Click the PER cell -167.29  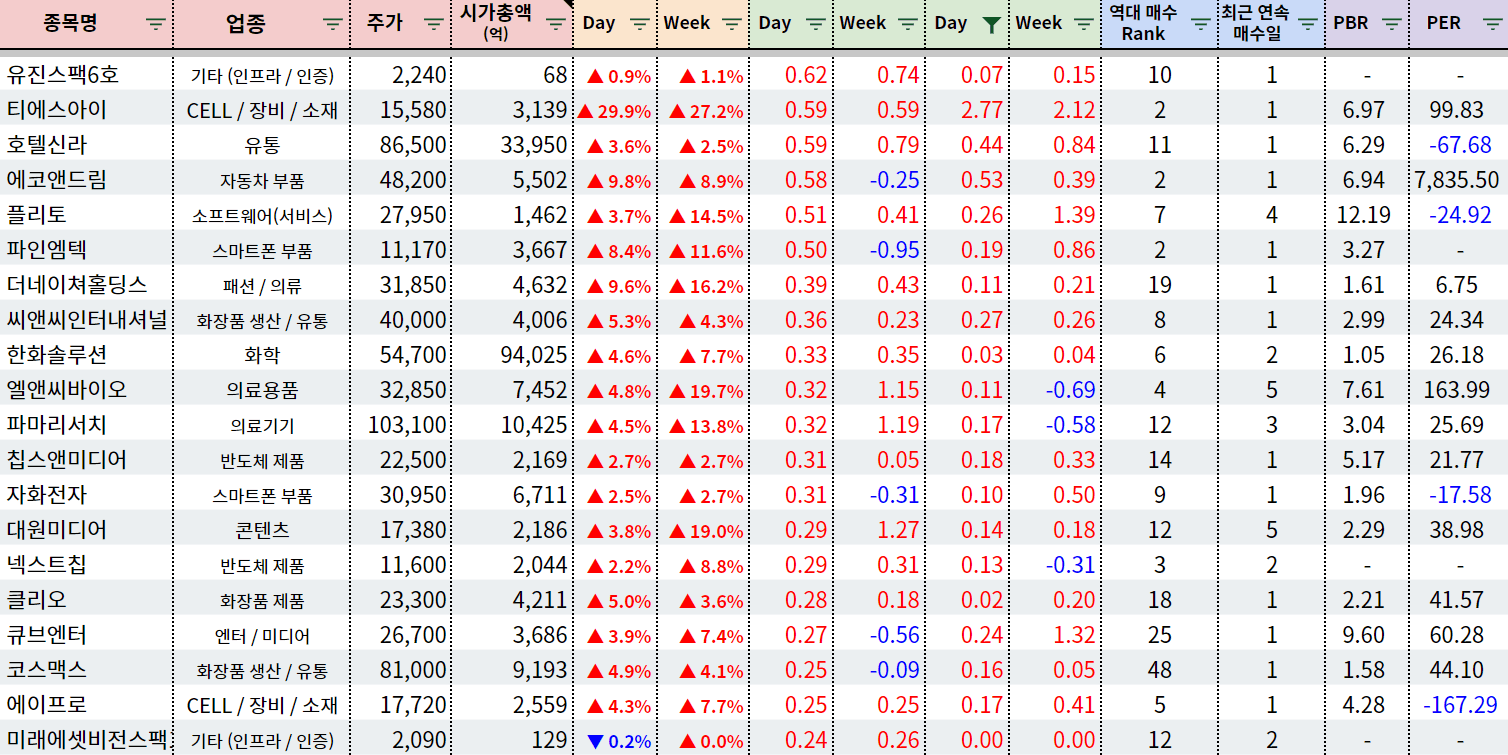coord(1457,705)
